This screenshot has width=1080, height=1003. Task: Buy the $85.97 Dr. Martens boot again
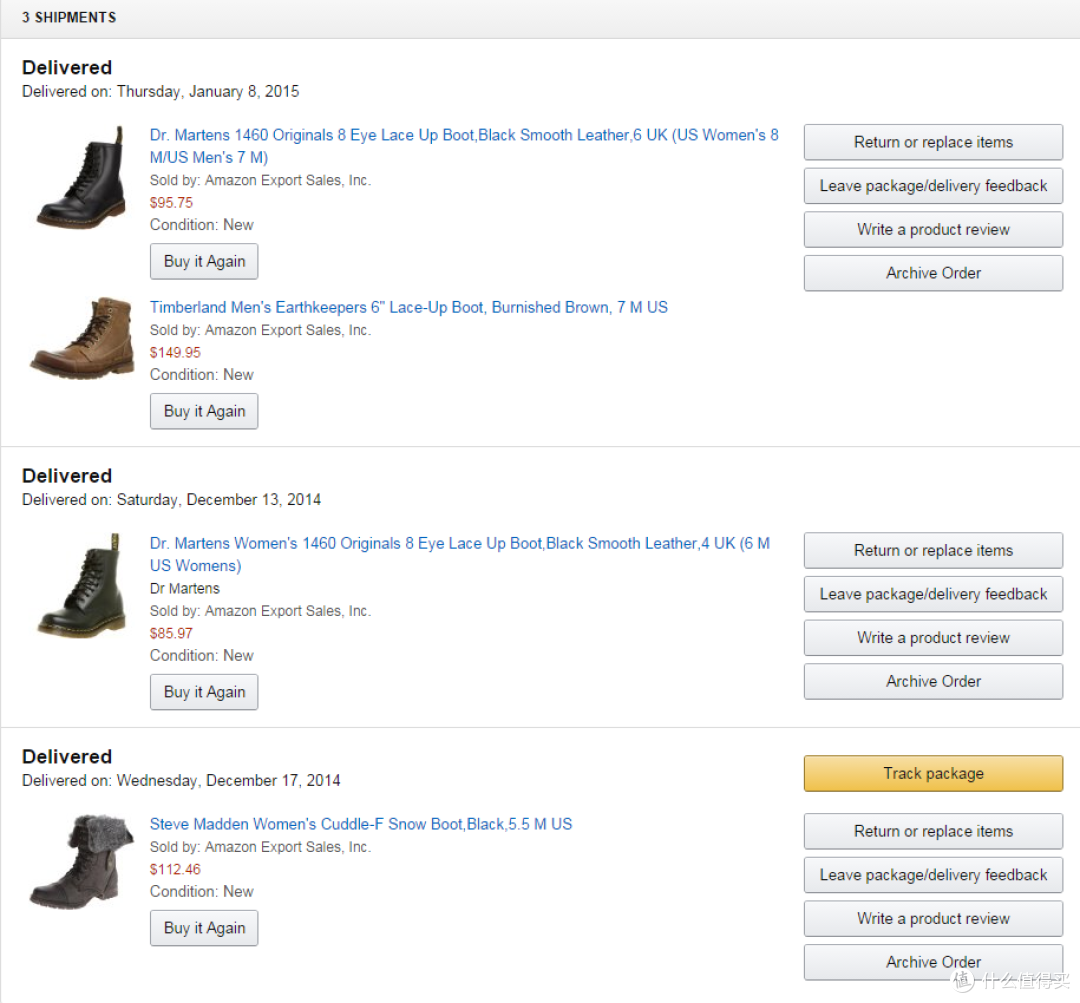[204, 692]
